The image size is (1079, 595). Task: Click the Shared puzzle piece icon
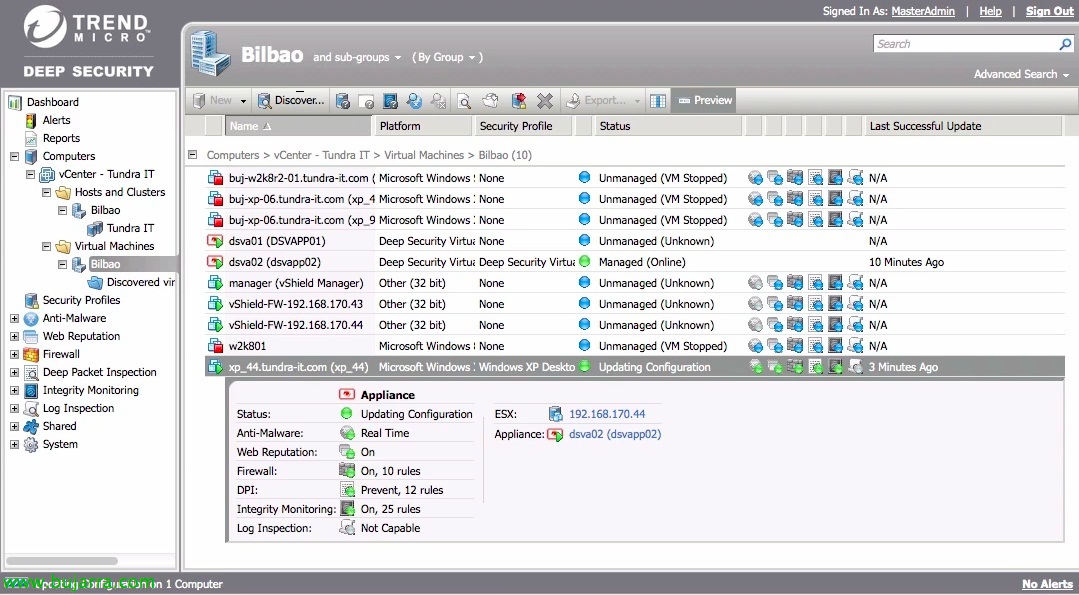pyautogui.click(x=31, y=426)
